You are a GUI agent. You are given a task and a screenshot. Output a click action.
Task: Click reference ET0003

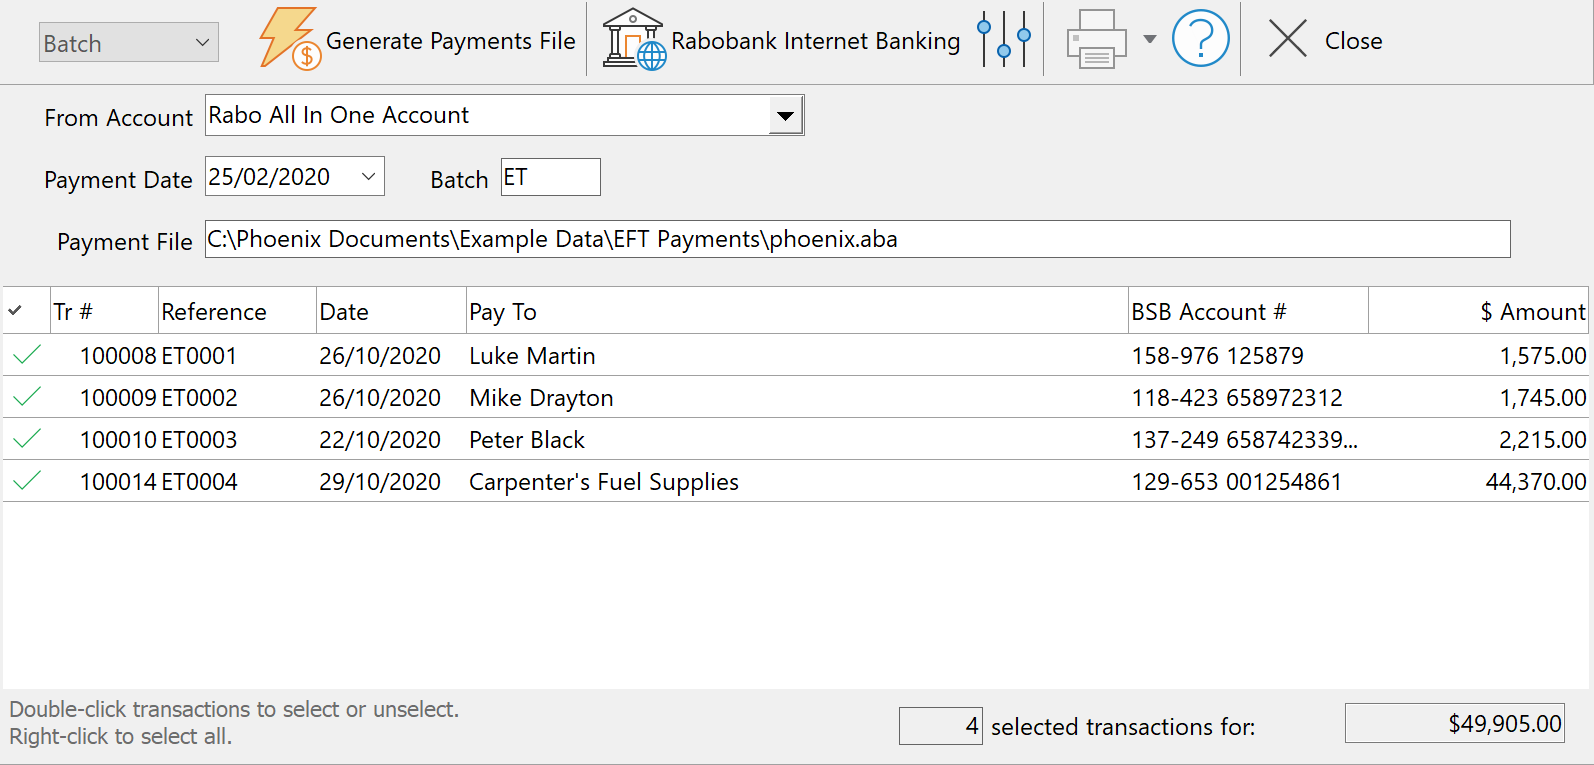[199, 440]
